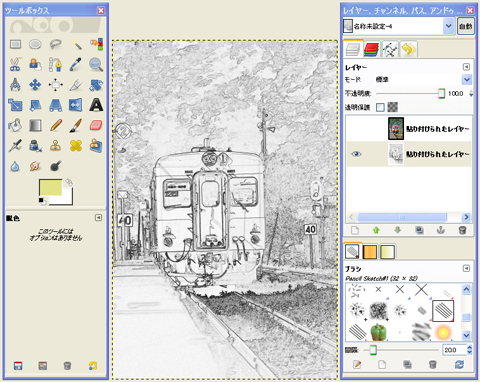Select the Scissors Select tool
480x382 pixels.
click(15, 65)
